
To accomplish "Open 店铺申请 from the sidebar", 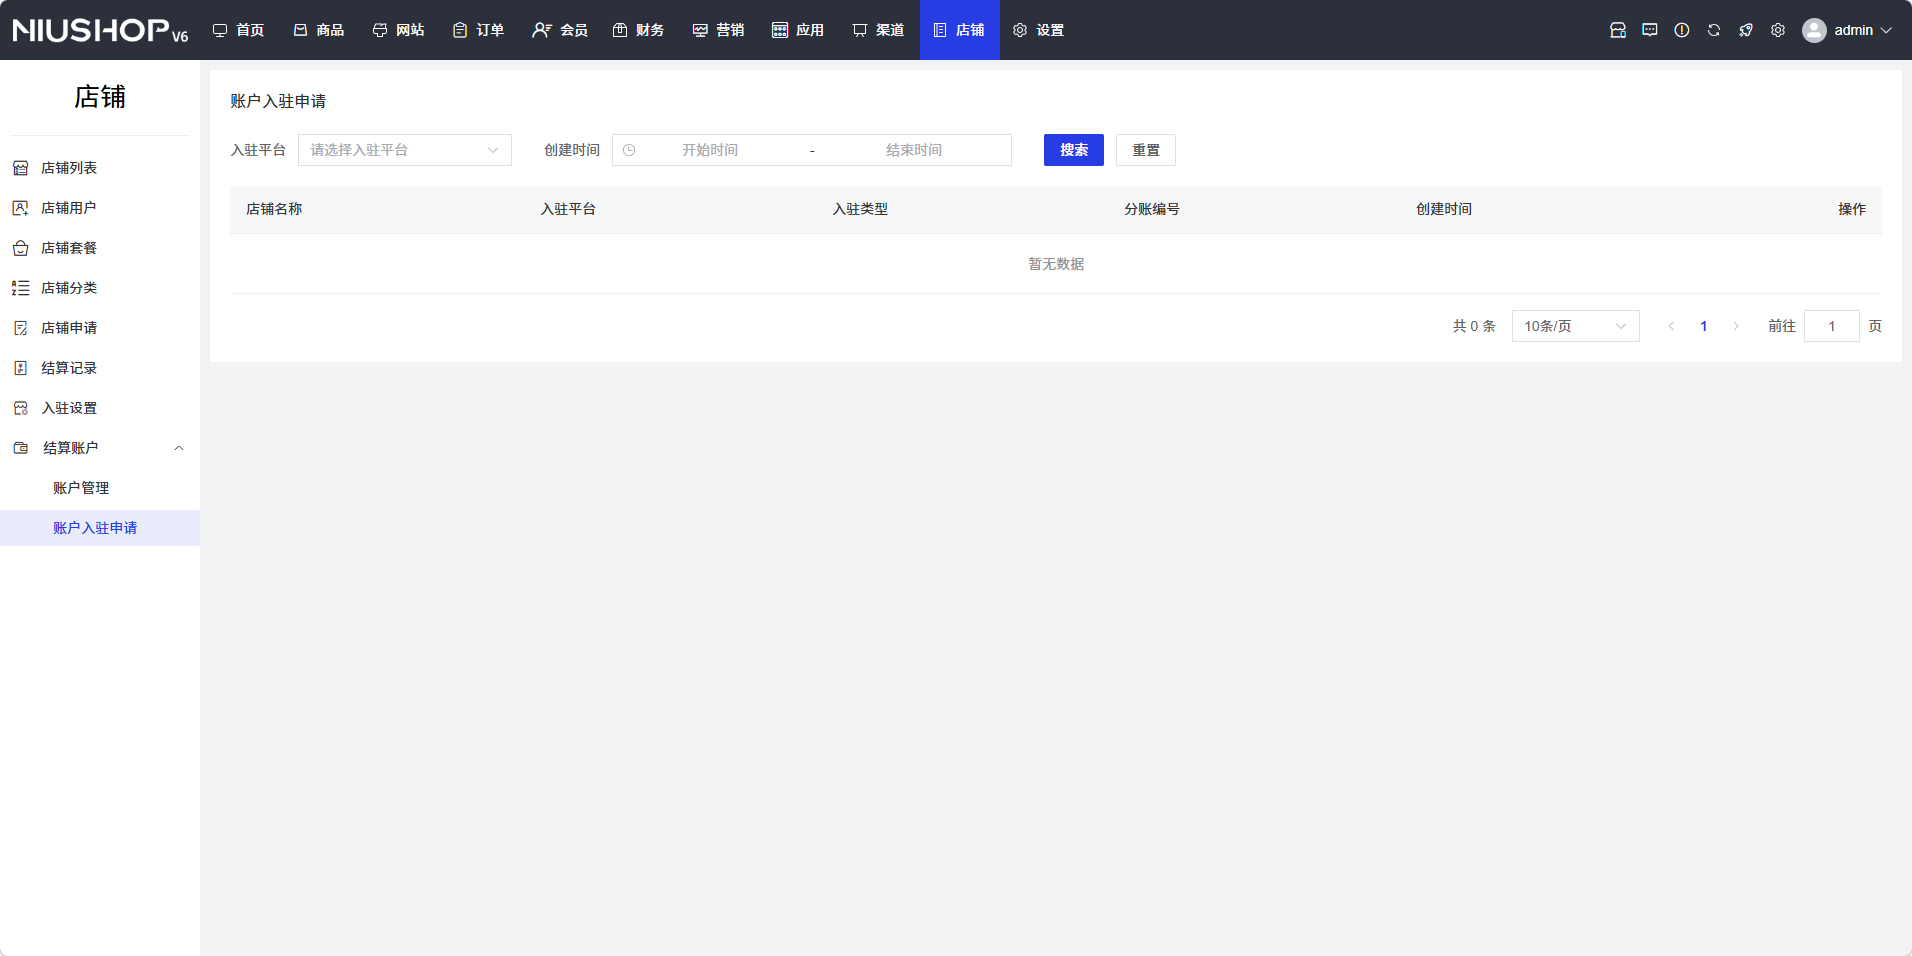I will click(x=69, y=328).
